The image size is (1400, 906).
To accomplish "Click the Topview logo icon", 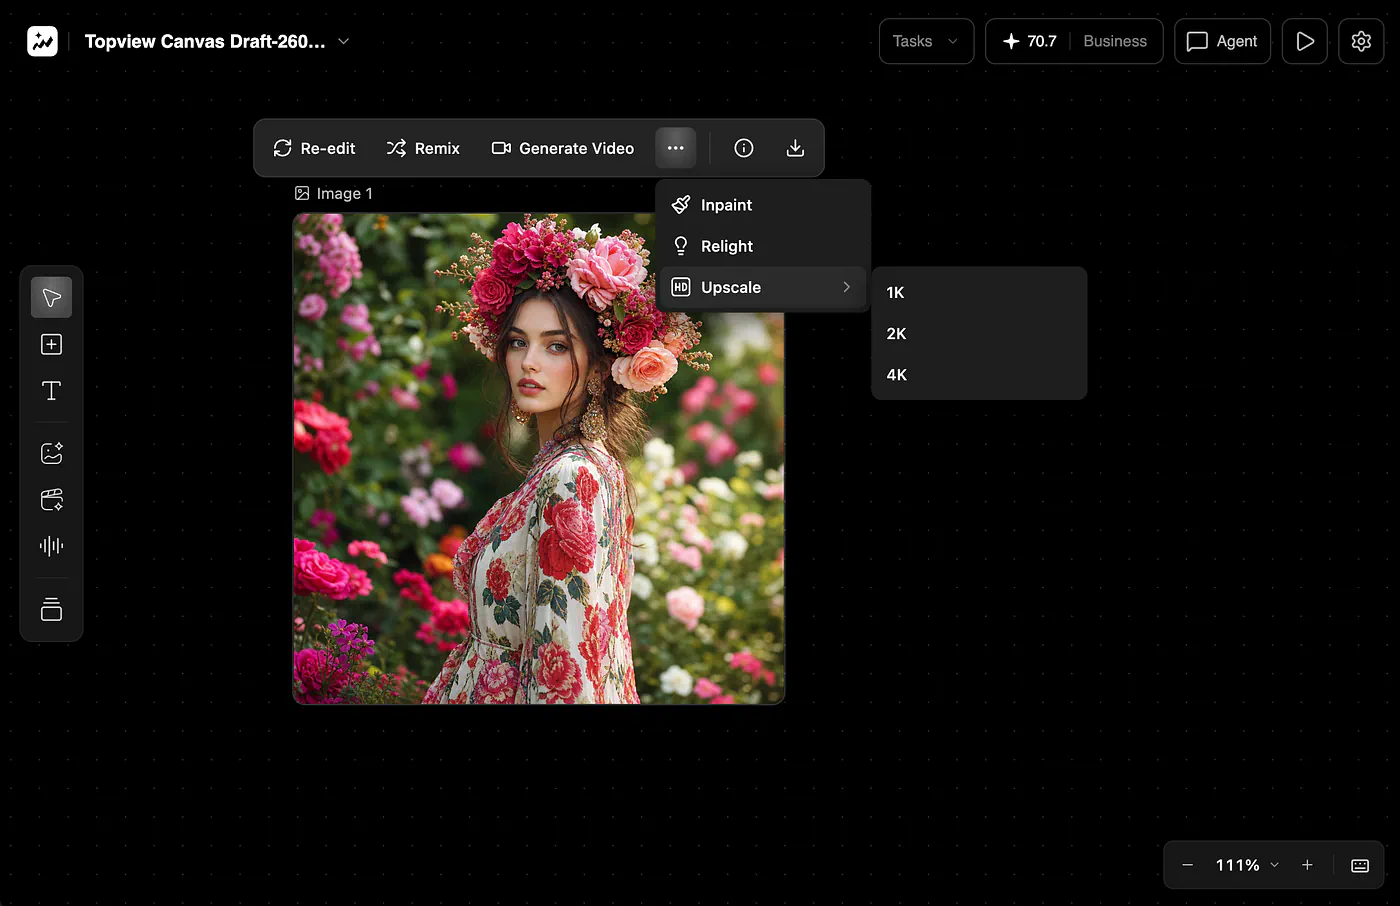I will [x=42, y=41].
